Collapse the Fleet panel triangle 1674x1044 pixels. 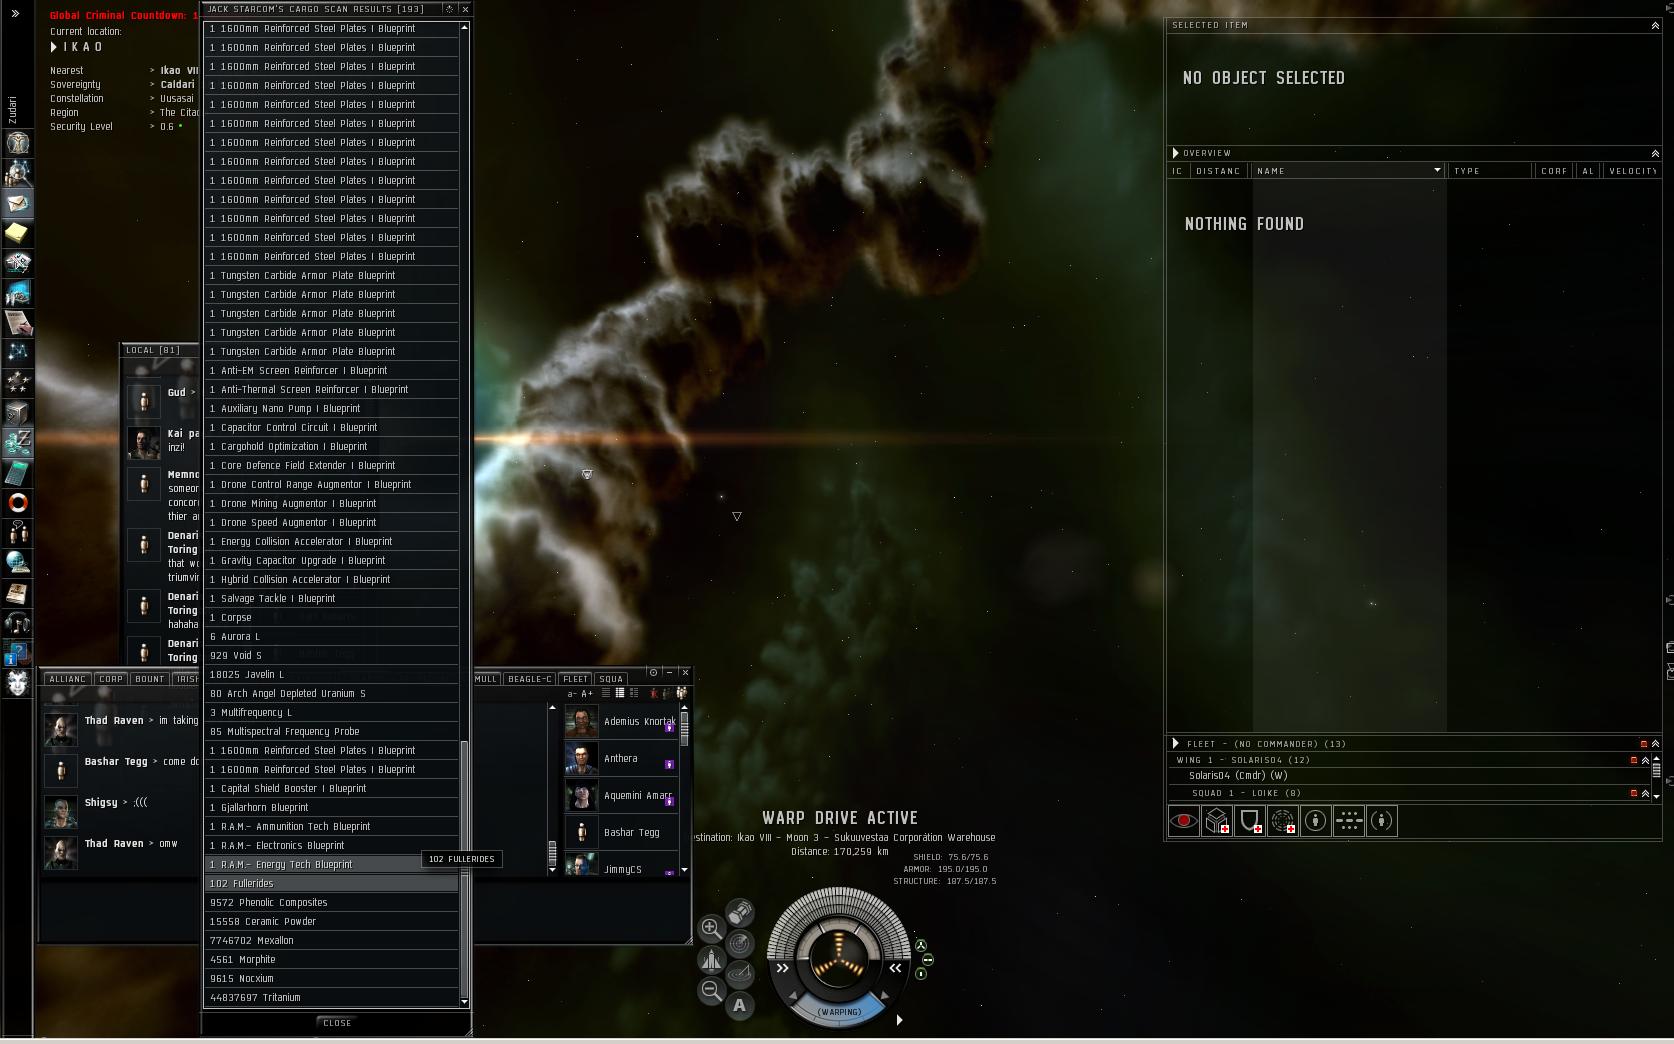pos(1176,744)
